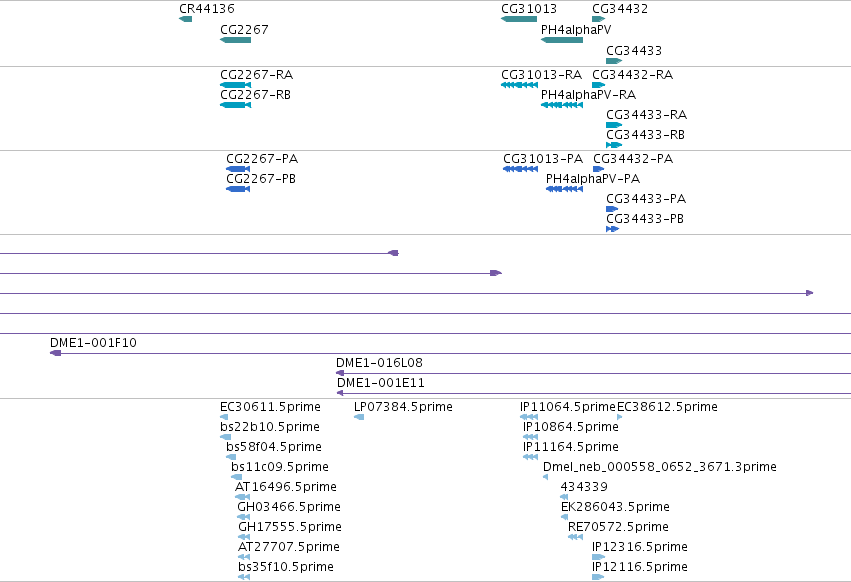Click the CG34433-PB label text
Image resolution: width=851 pixels, height=582 pixels.
click(645, 219)
